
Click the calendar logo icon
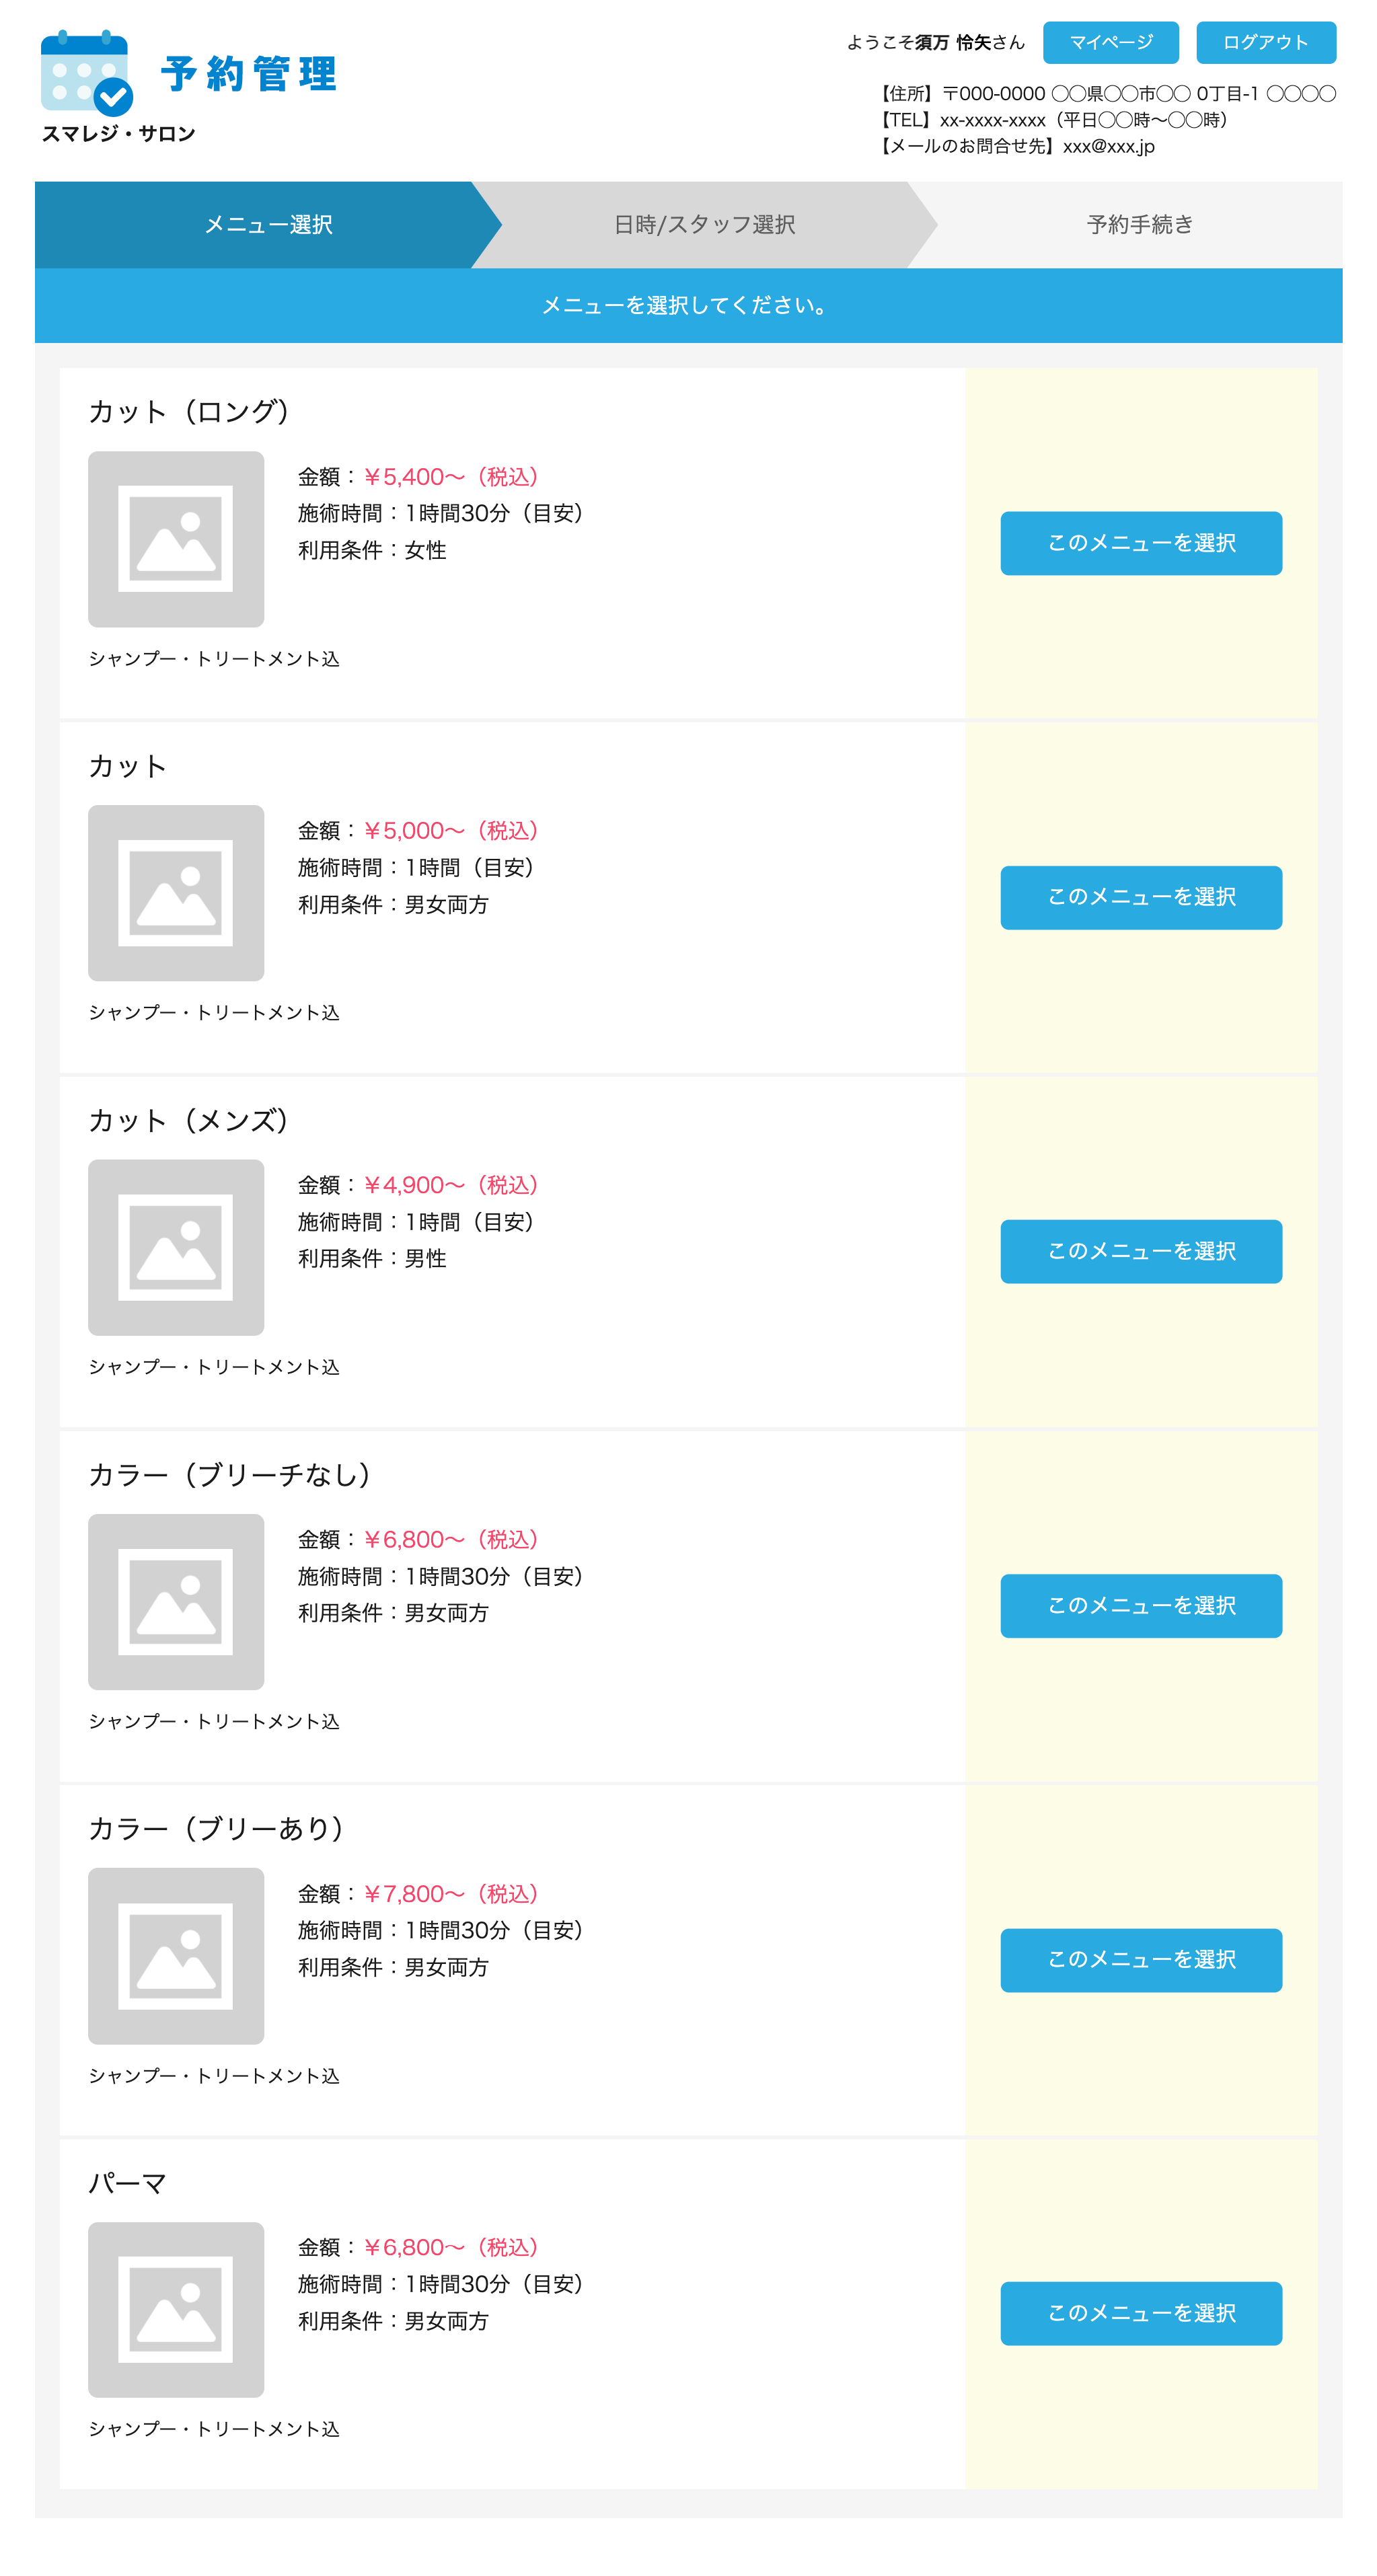[86, 72]
